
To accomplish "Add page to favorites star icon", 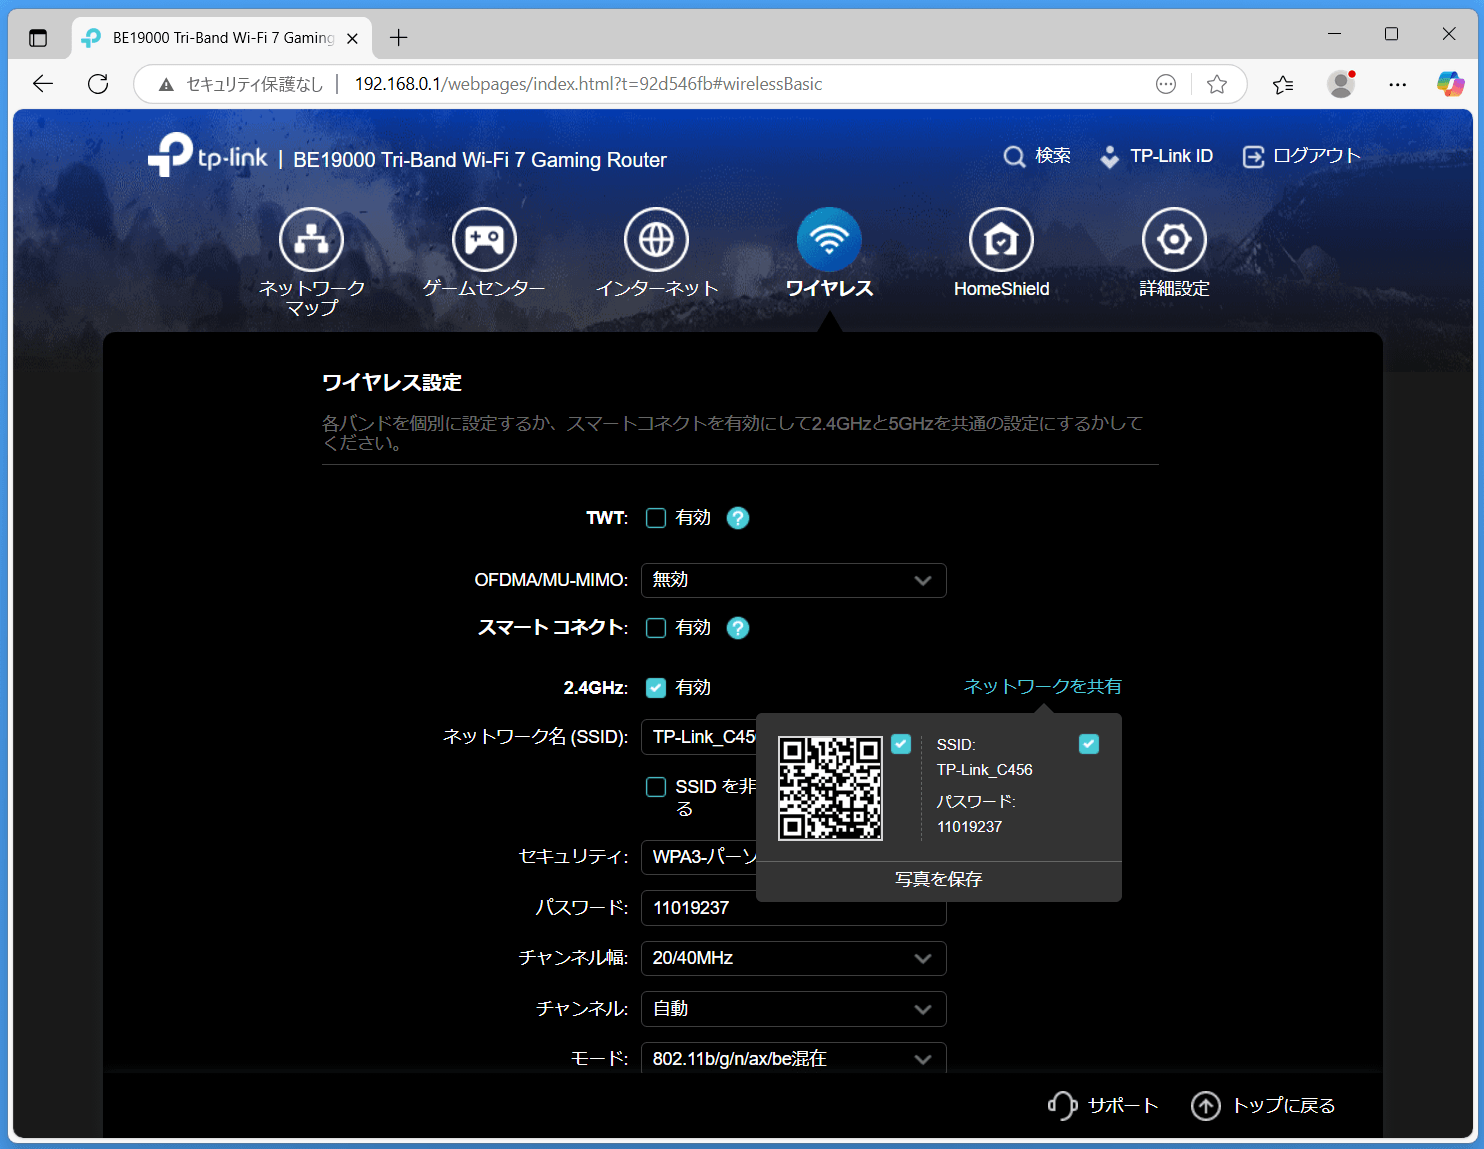I will (1217, 84).
